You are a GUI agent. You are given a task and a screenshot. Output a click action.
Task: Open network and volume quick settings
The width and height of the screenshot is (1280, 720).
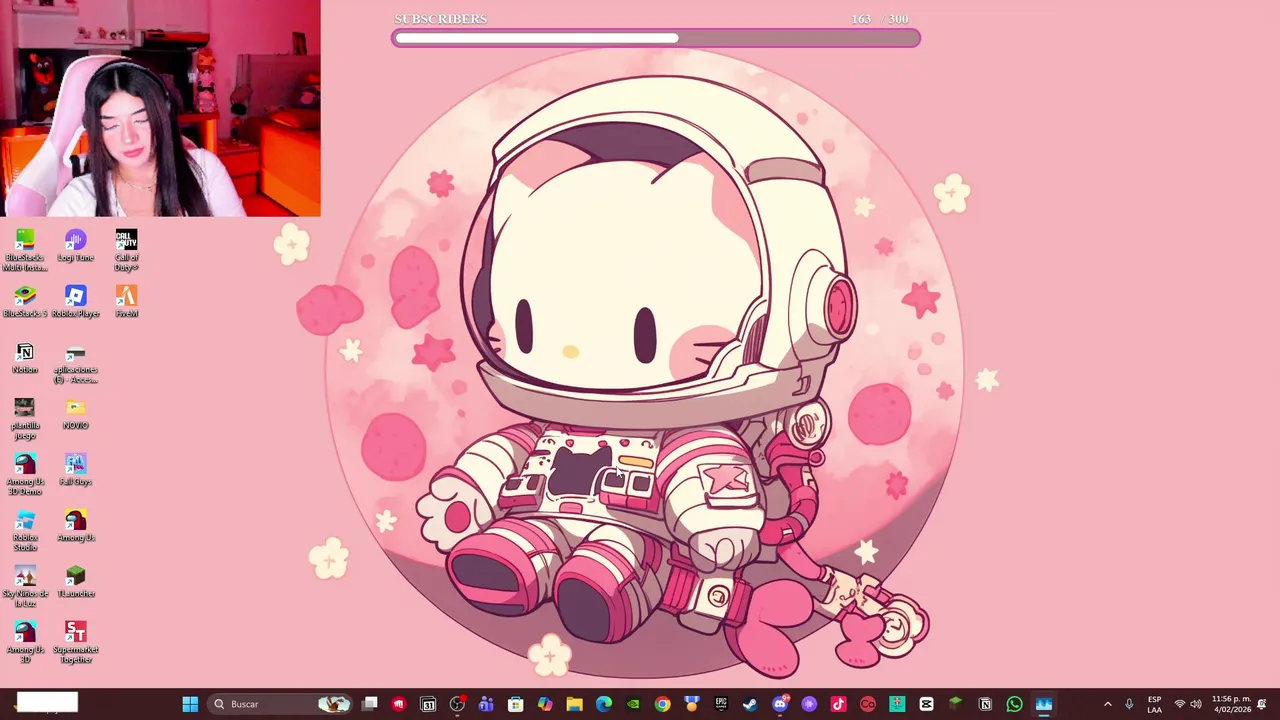click(1187, 704)
